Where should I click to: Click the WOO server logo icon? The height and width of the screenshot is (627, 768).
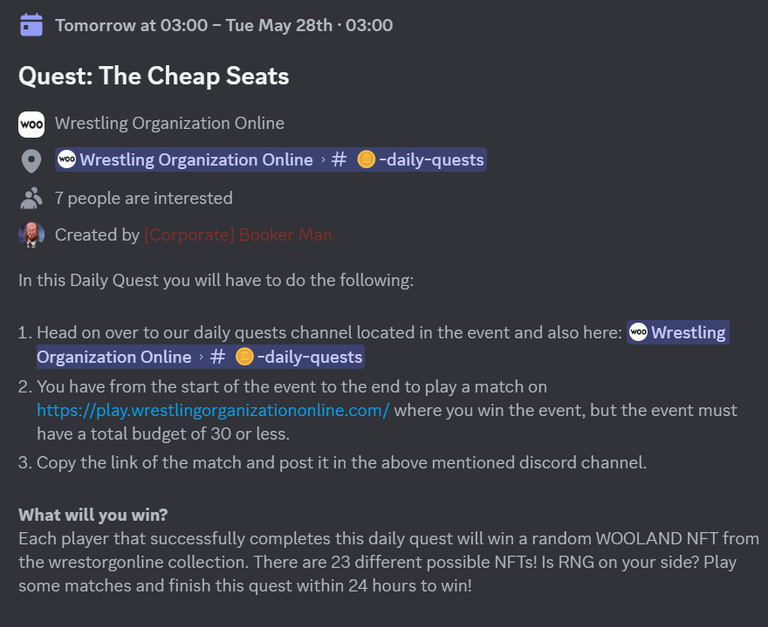click(31, 124)
